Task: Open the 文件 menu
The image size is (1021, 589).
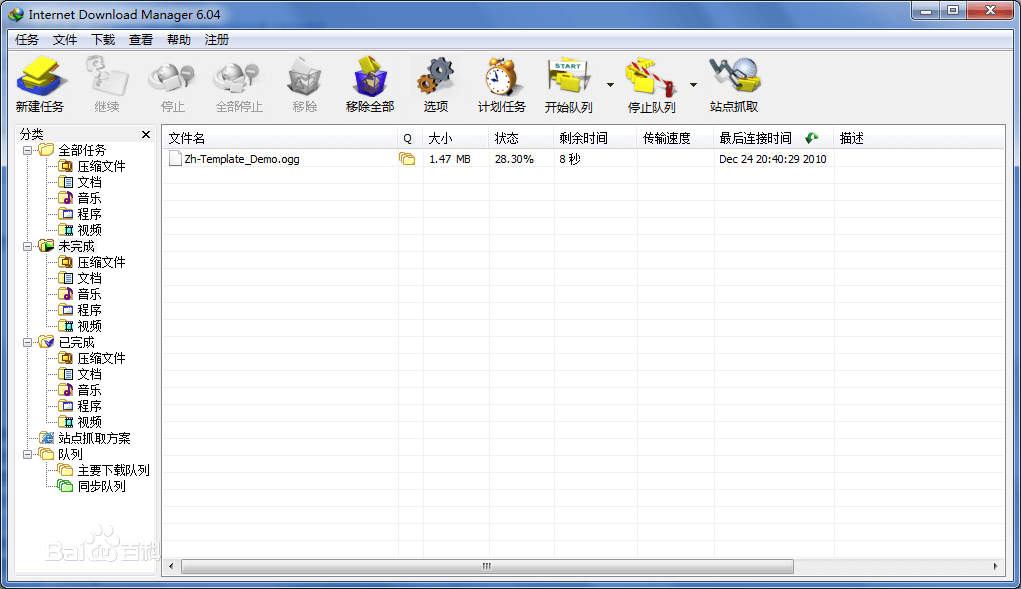Action: pyautogui.click(x=64, y=40)
